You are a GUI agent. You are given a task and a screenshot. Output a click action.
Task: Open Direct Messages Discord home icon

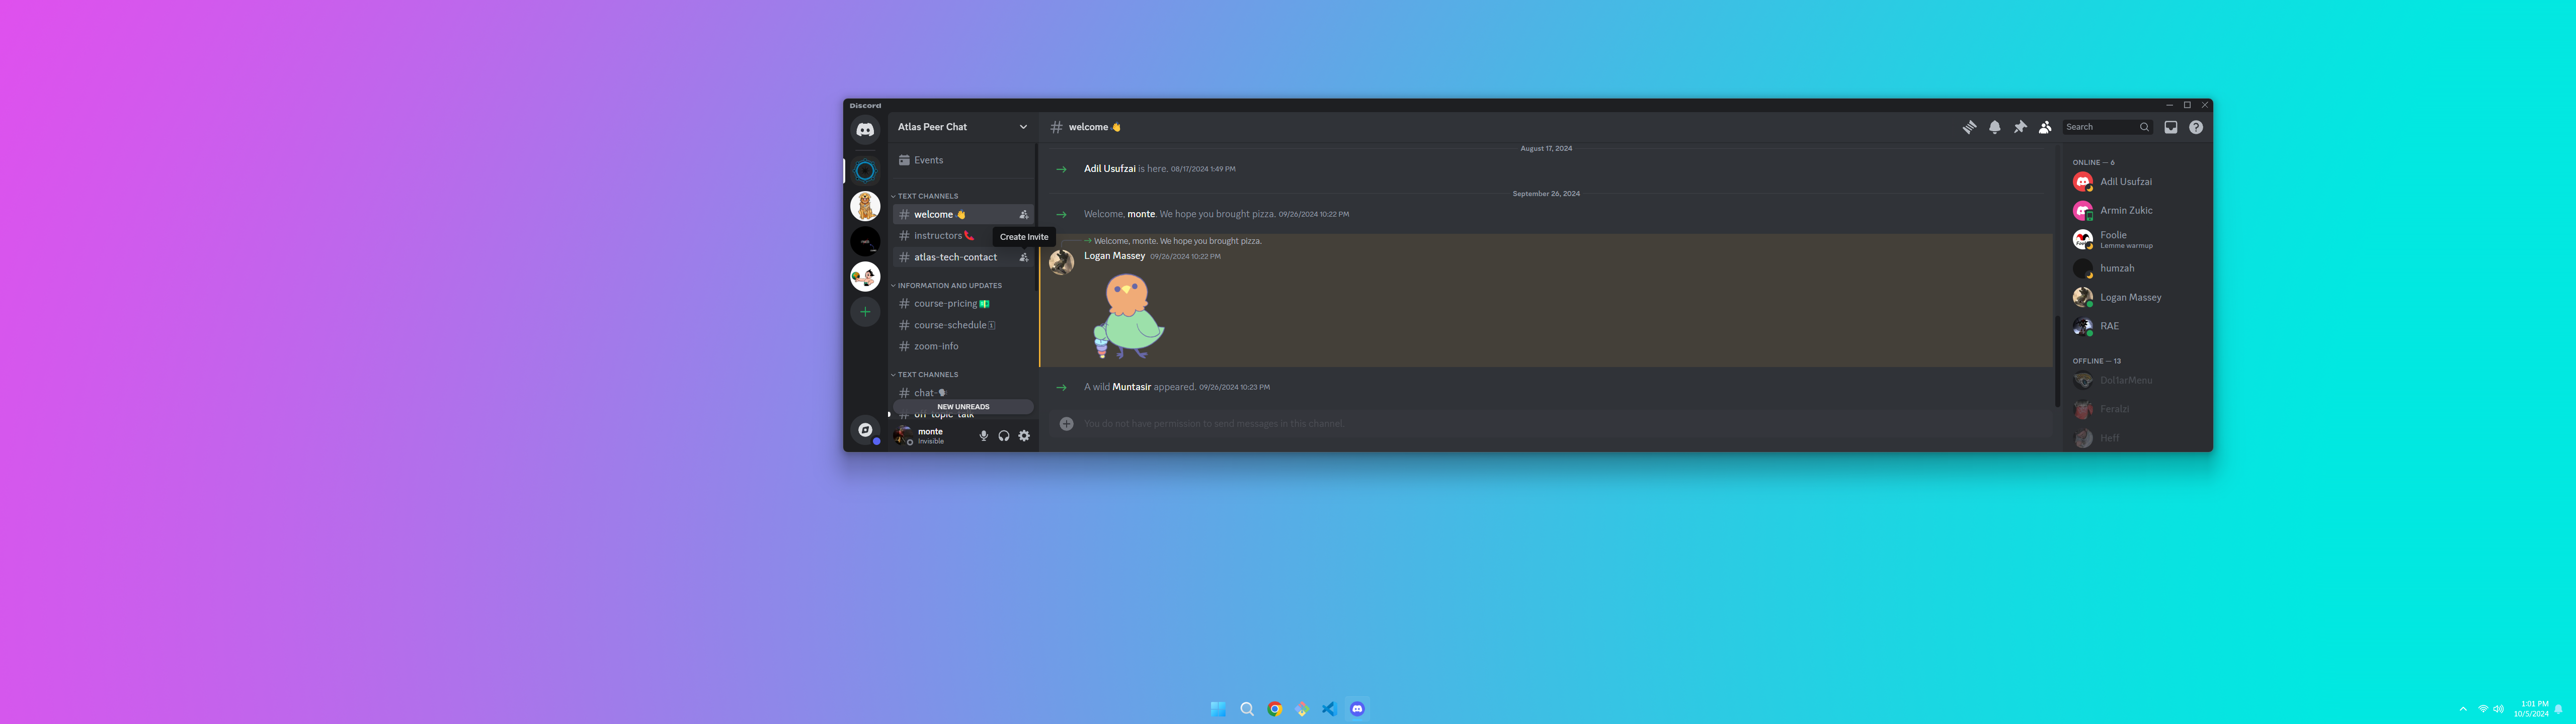pos(865,130)
